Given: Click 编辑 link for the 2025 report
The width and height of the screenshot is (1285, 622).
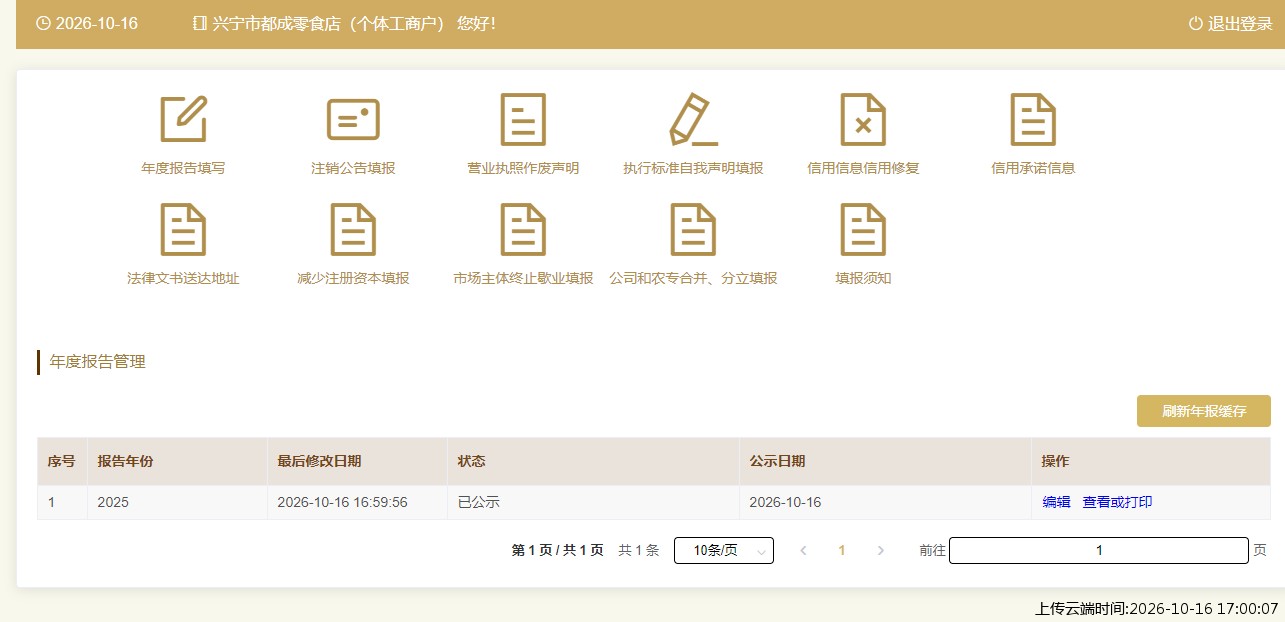Looking at the screenshot, I should 1056,502.
